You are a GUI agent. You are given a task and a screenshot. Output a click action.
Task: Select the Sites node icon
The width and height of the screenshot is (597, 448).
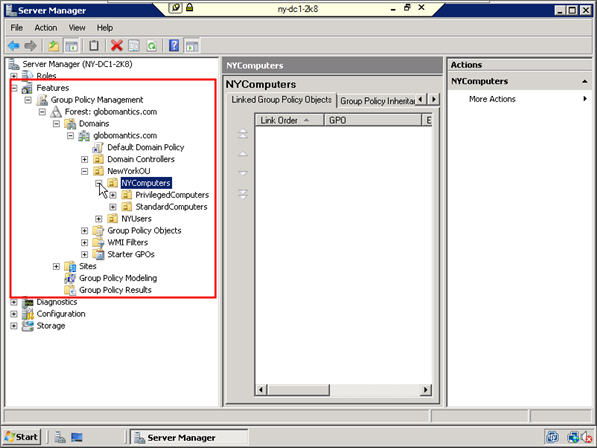coord(70,266)
